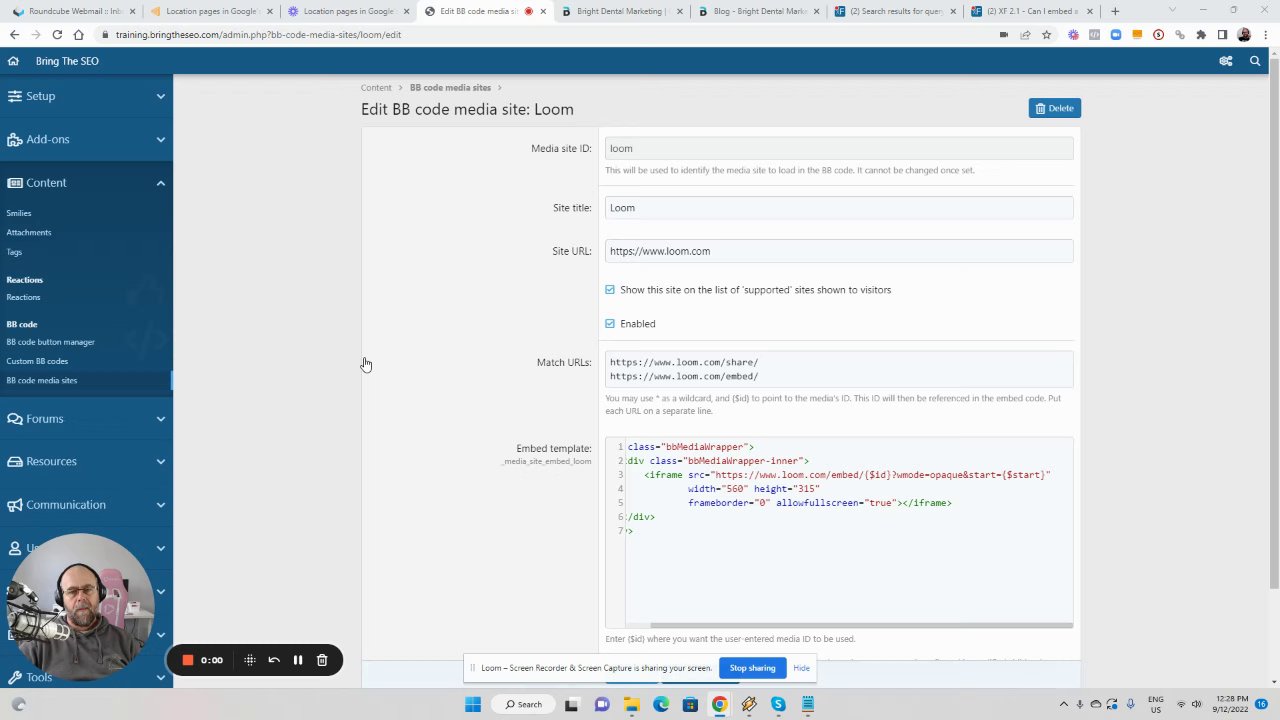The image size is (1280, 720).
Task: Open Skype from the taskbar
Action: click(778, 704)
